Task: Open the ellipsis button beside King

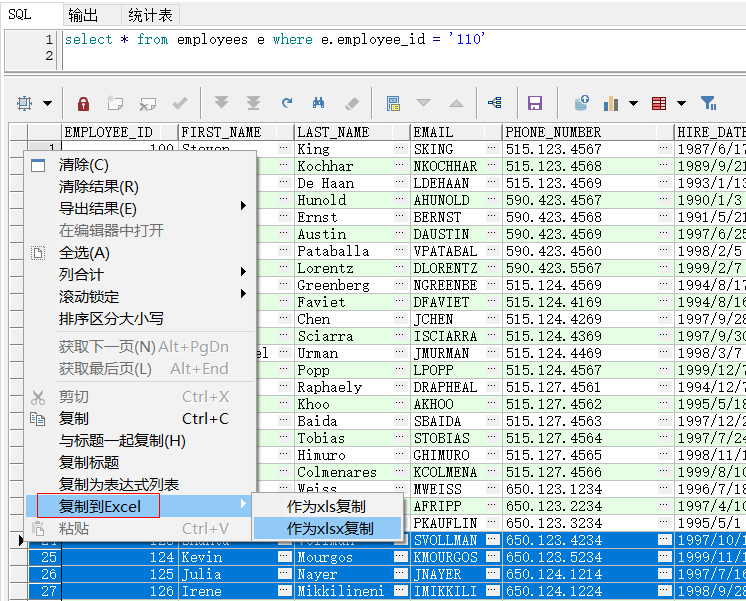Action: [x=400, y=148]
